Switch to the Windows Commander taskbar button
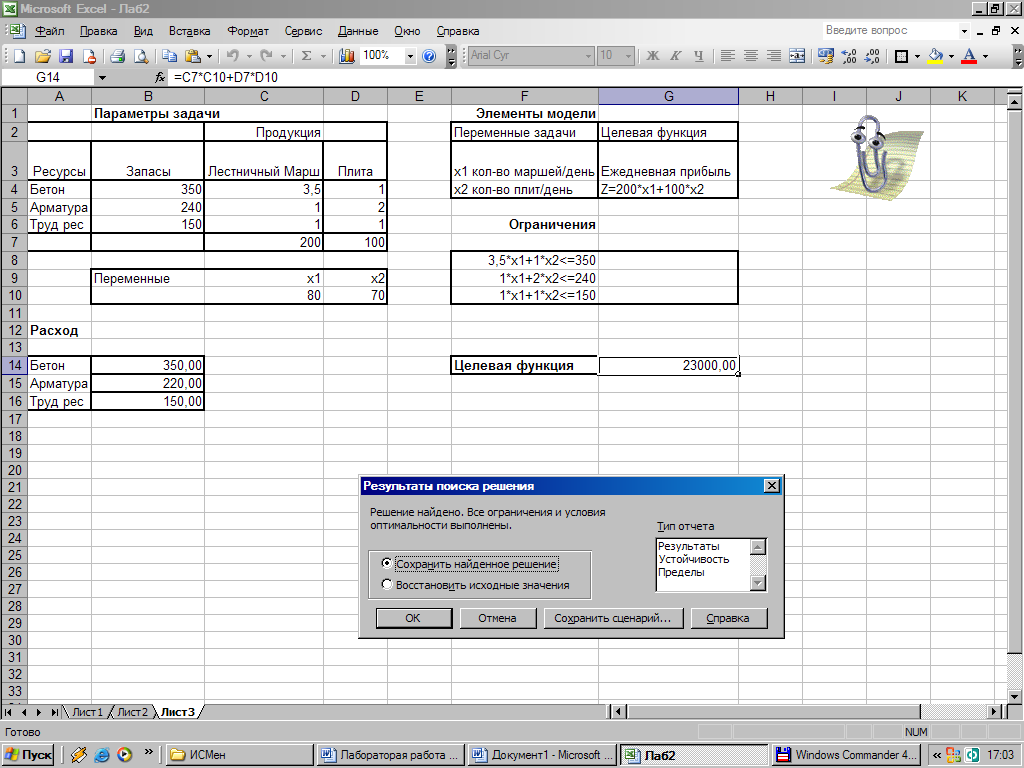Viewport: 1024px width, 768px height. [848, 755]
